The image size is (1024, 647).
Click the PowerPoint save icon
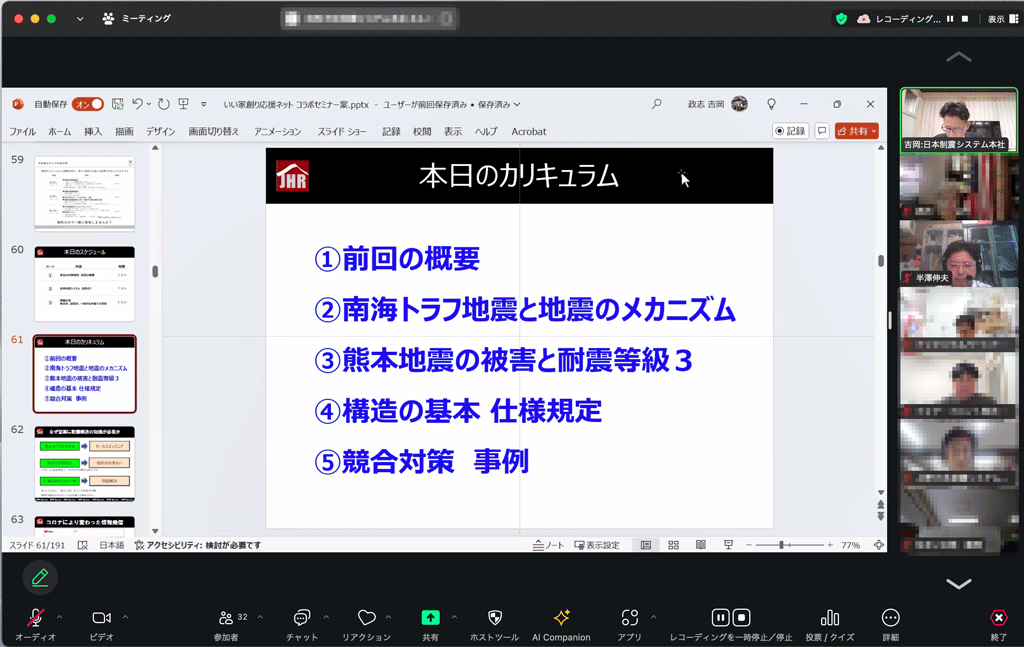(118, 104)
